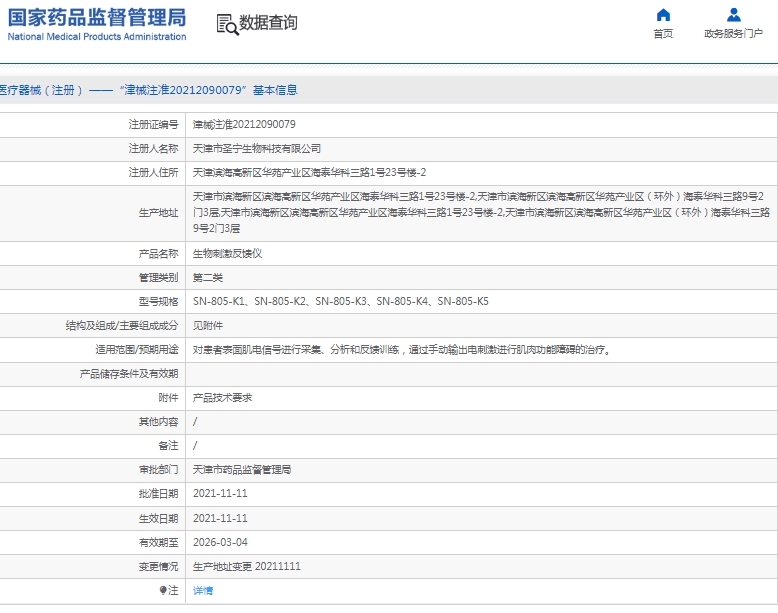778x613 pixels.
Task: Click the home icon labeled 首页
Action: (663, 15)
